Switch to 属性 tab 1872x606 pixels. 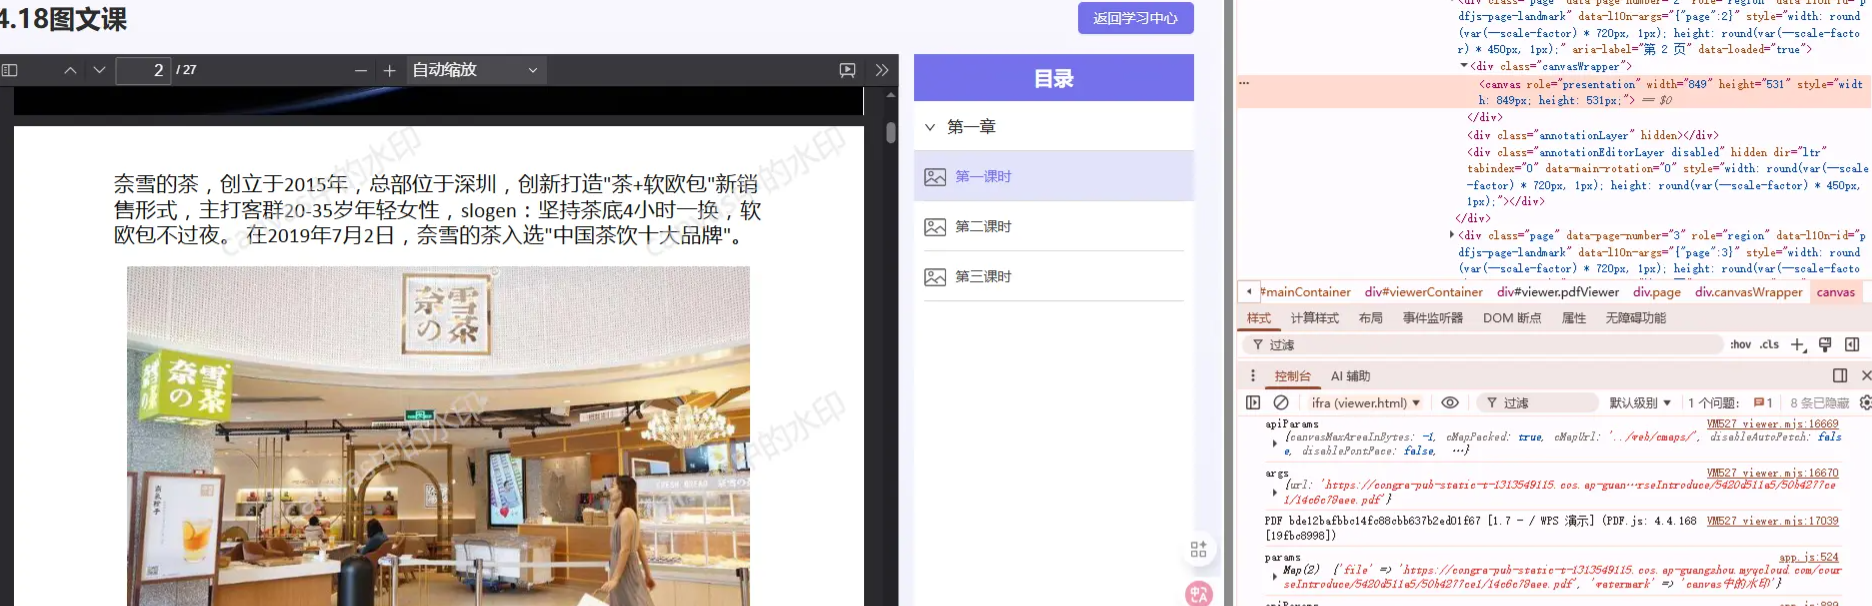coord(1574,318)
